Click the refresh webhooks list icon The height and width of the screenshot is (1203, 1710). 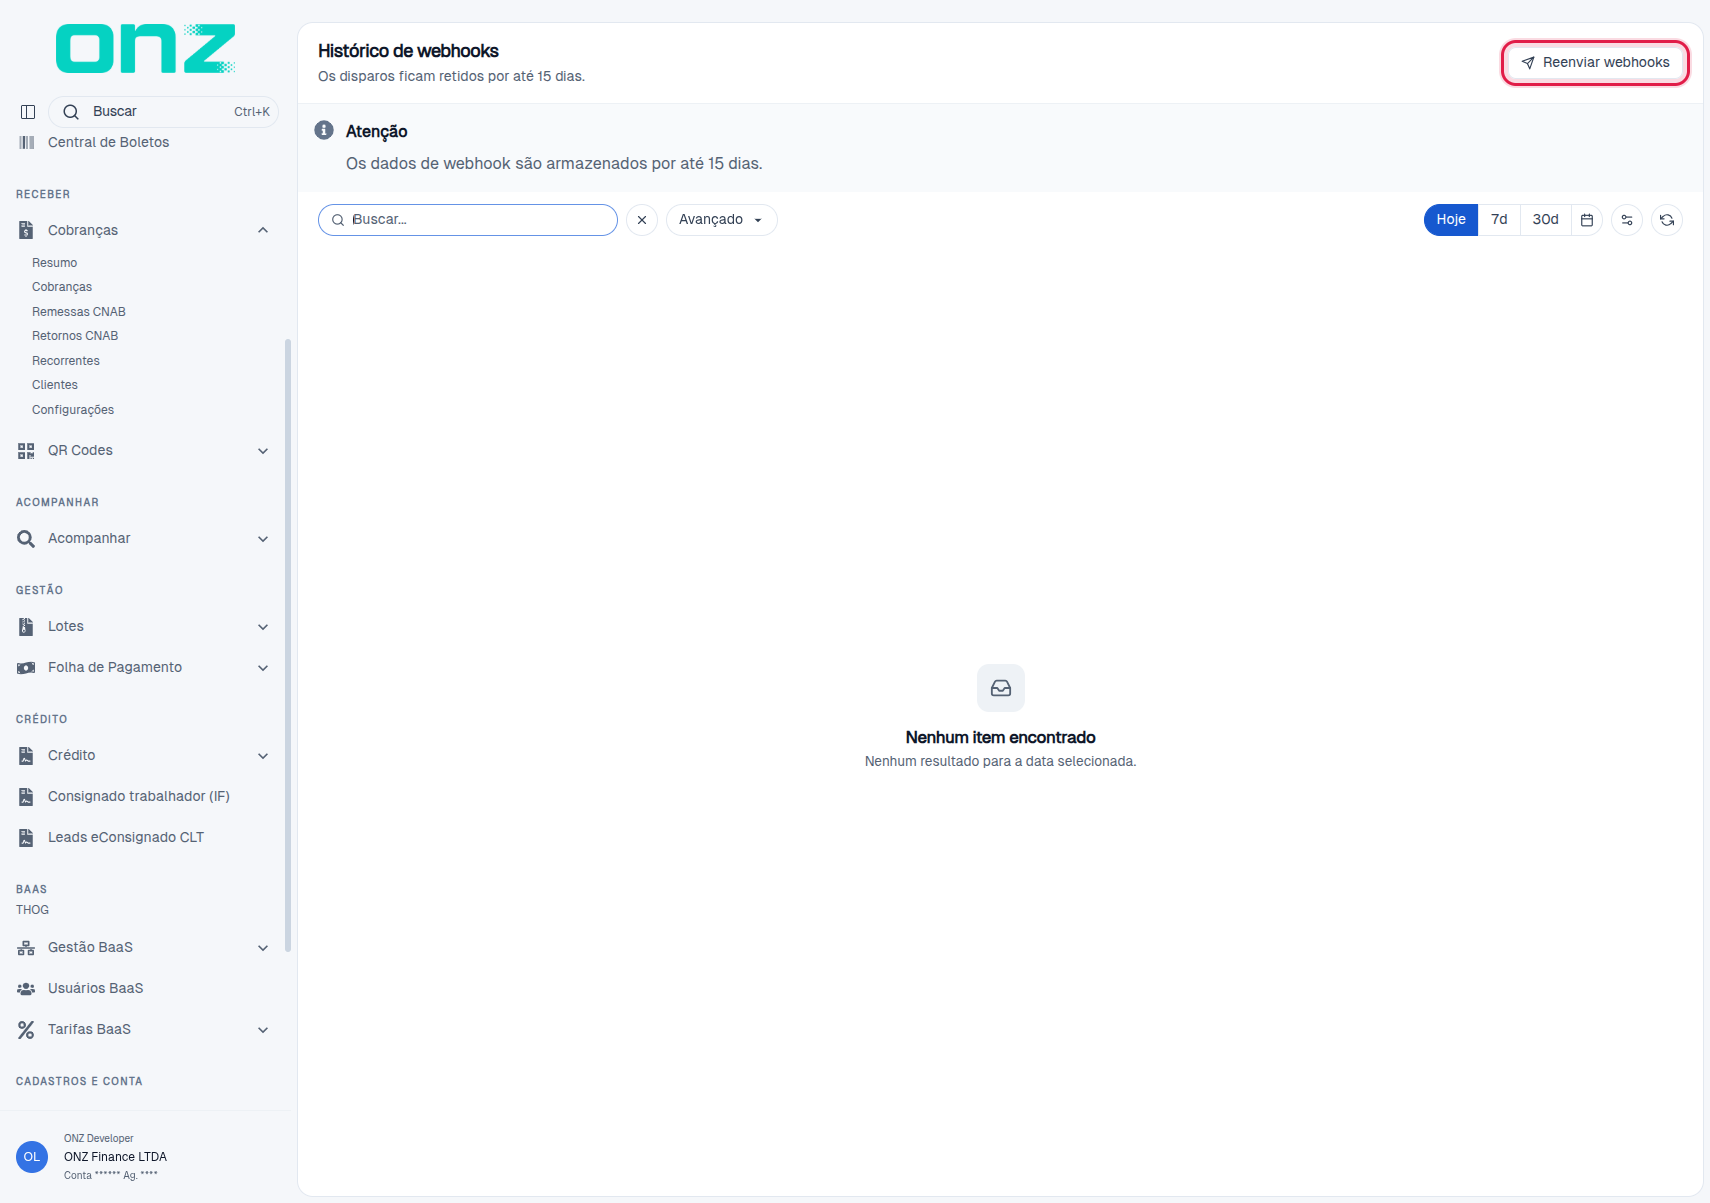coord(1667,220)
